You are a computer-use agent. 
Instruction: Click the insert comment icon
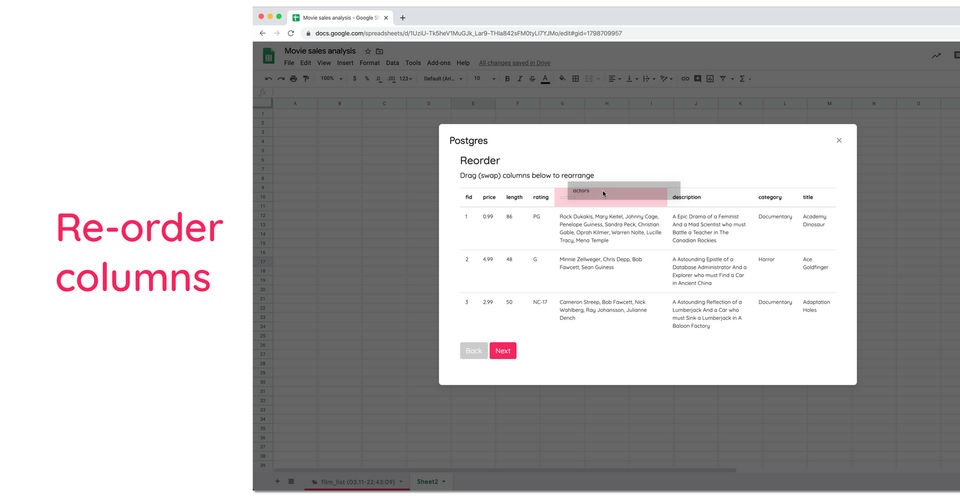pos(697,78)
